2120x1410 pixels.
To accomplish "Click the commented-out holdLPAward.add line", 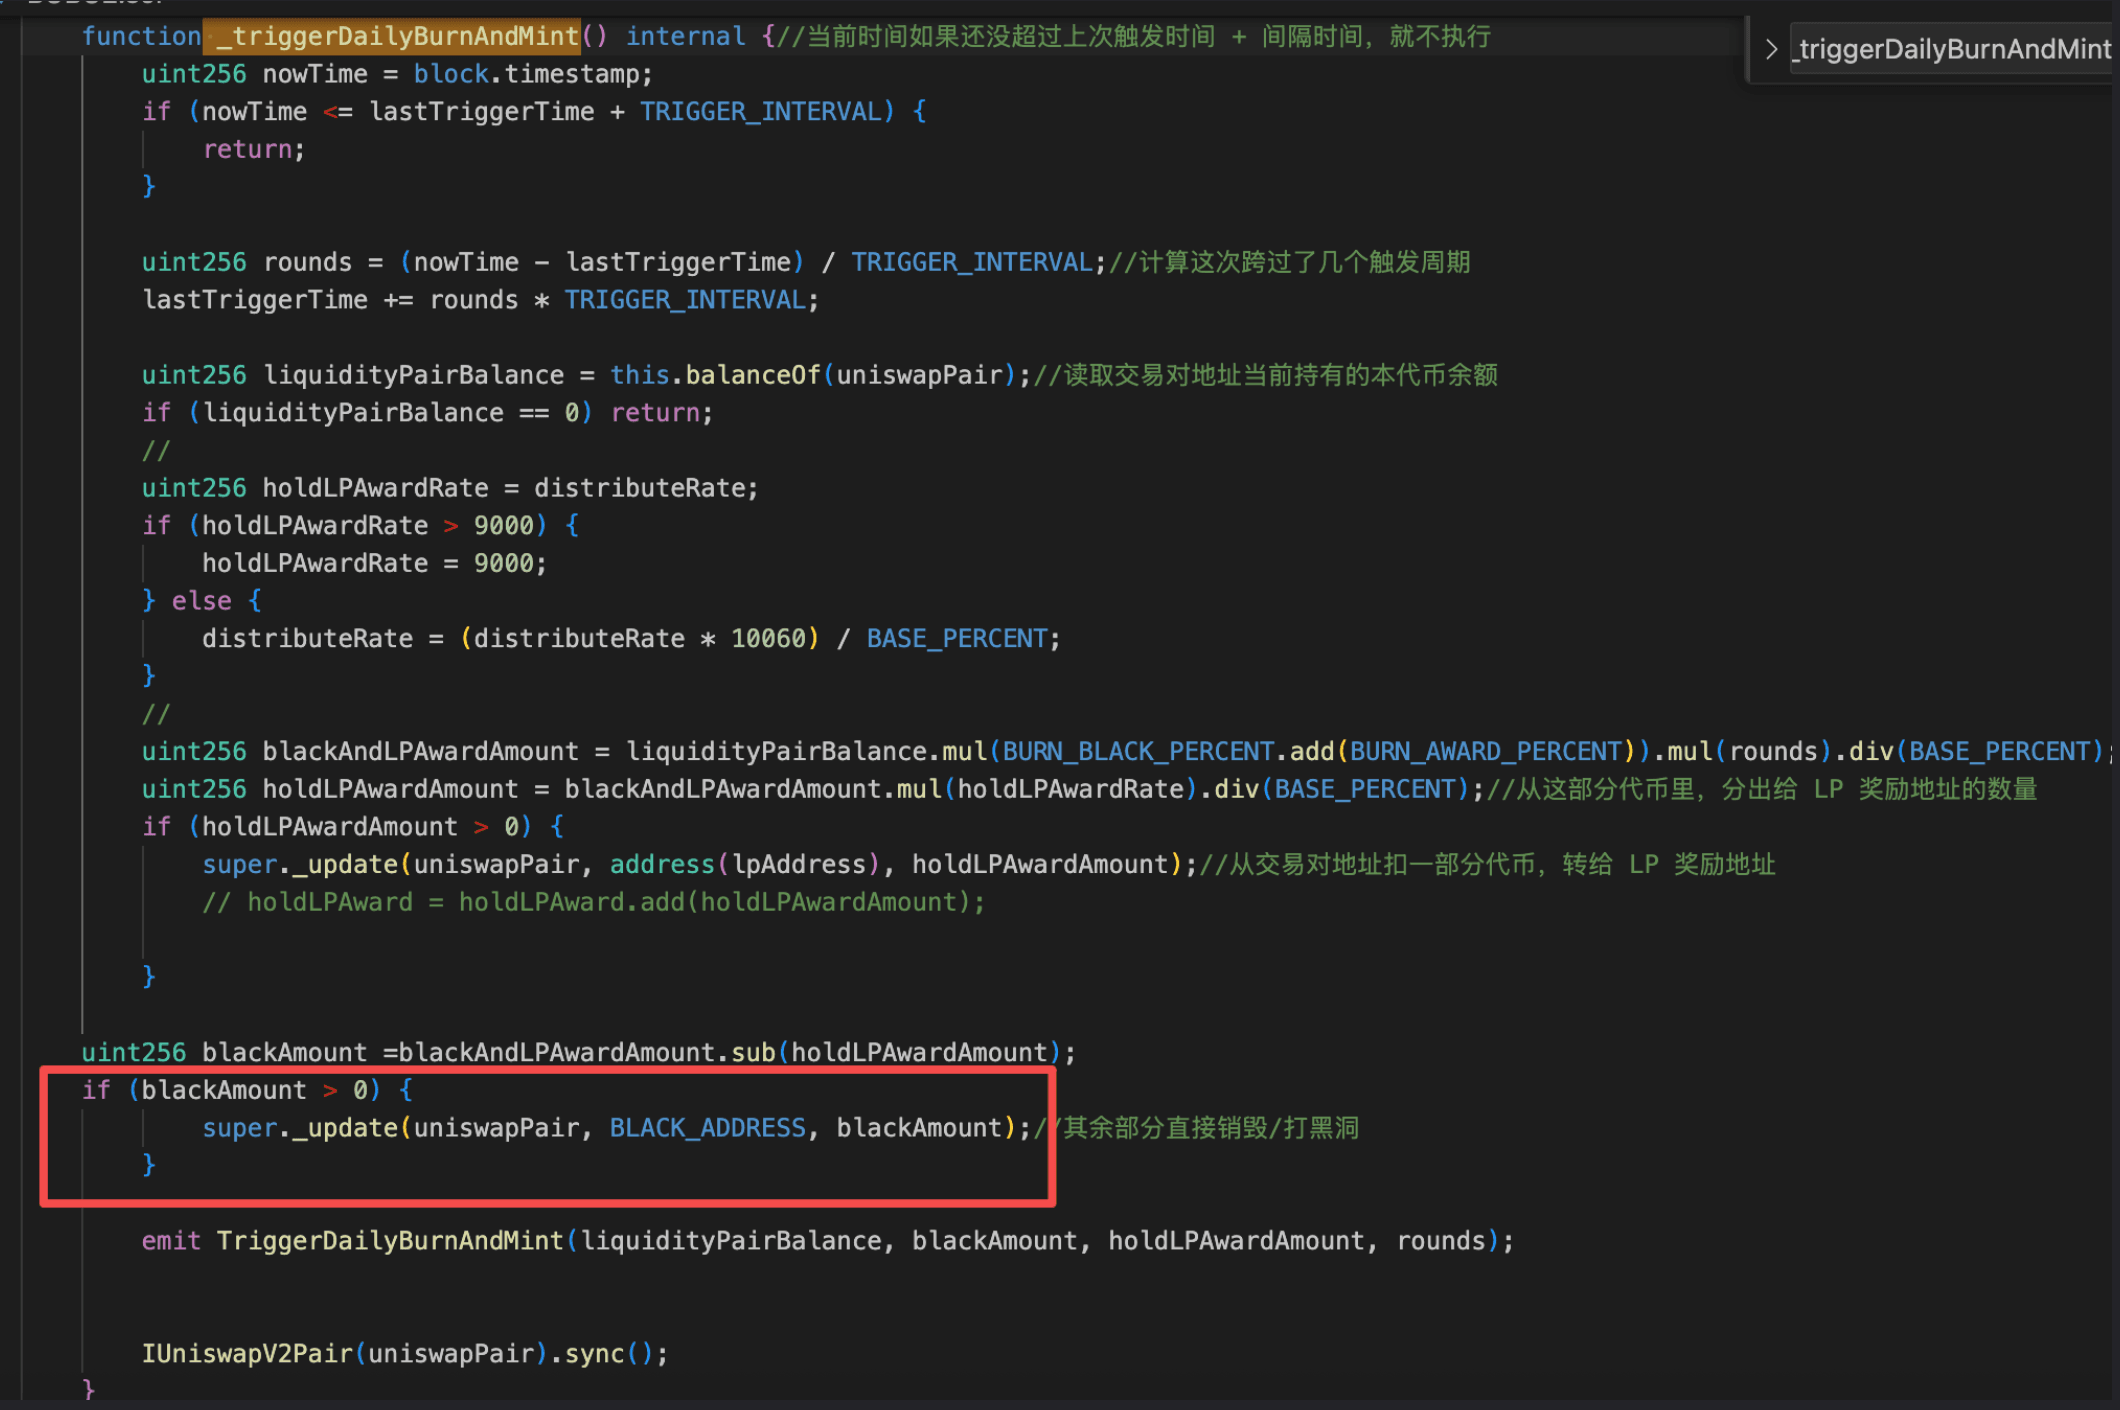I will 592,903.
